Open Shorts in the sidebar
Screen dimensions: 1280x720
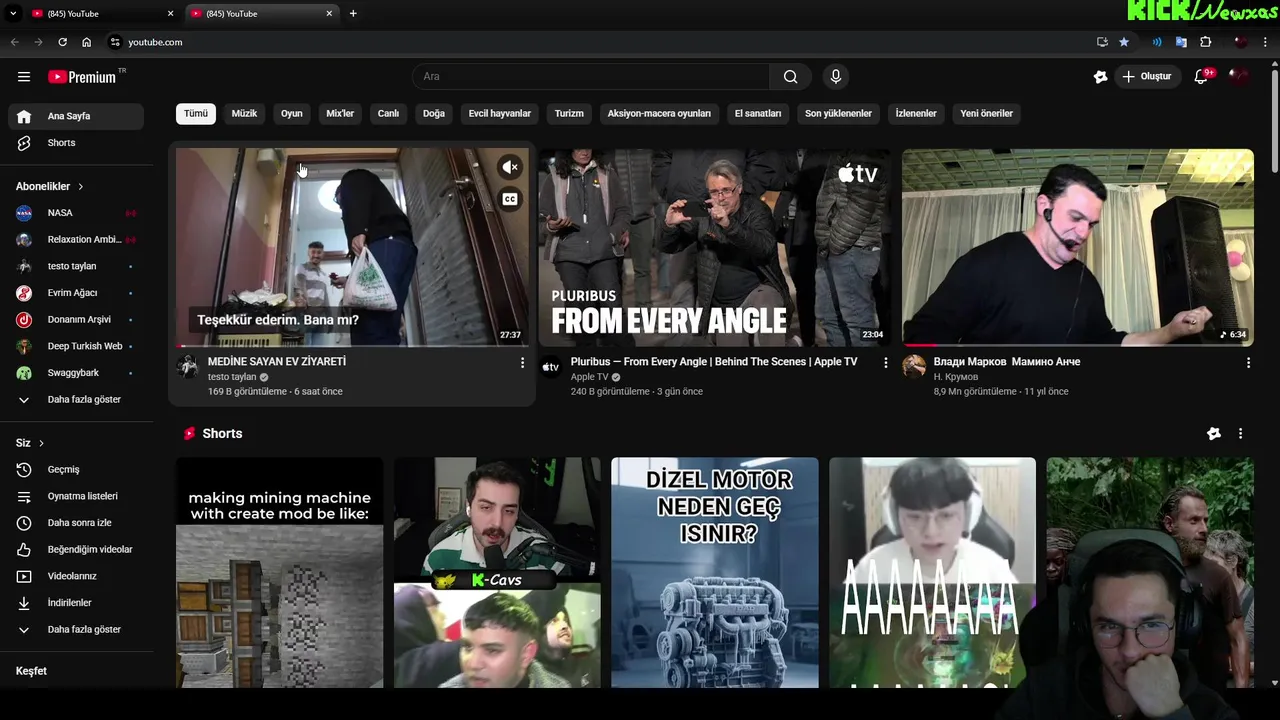(76, 143)
